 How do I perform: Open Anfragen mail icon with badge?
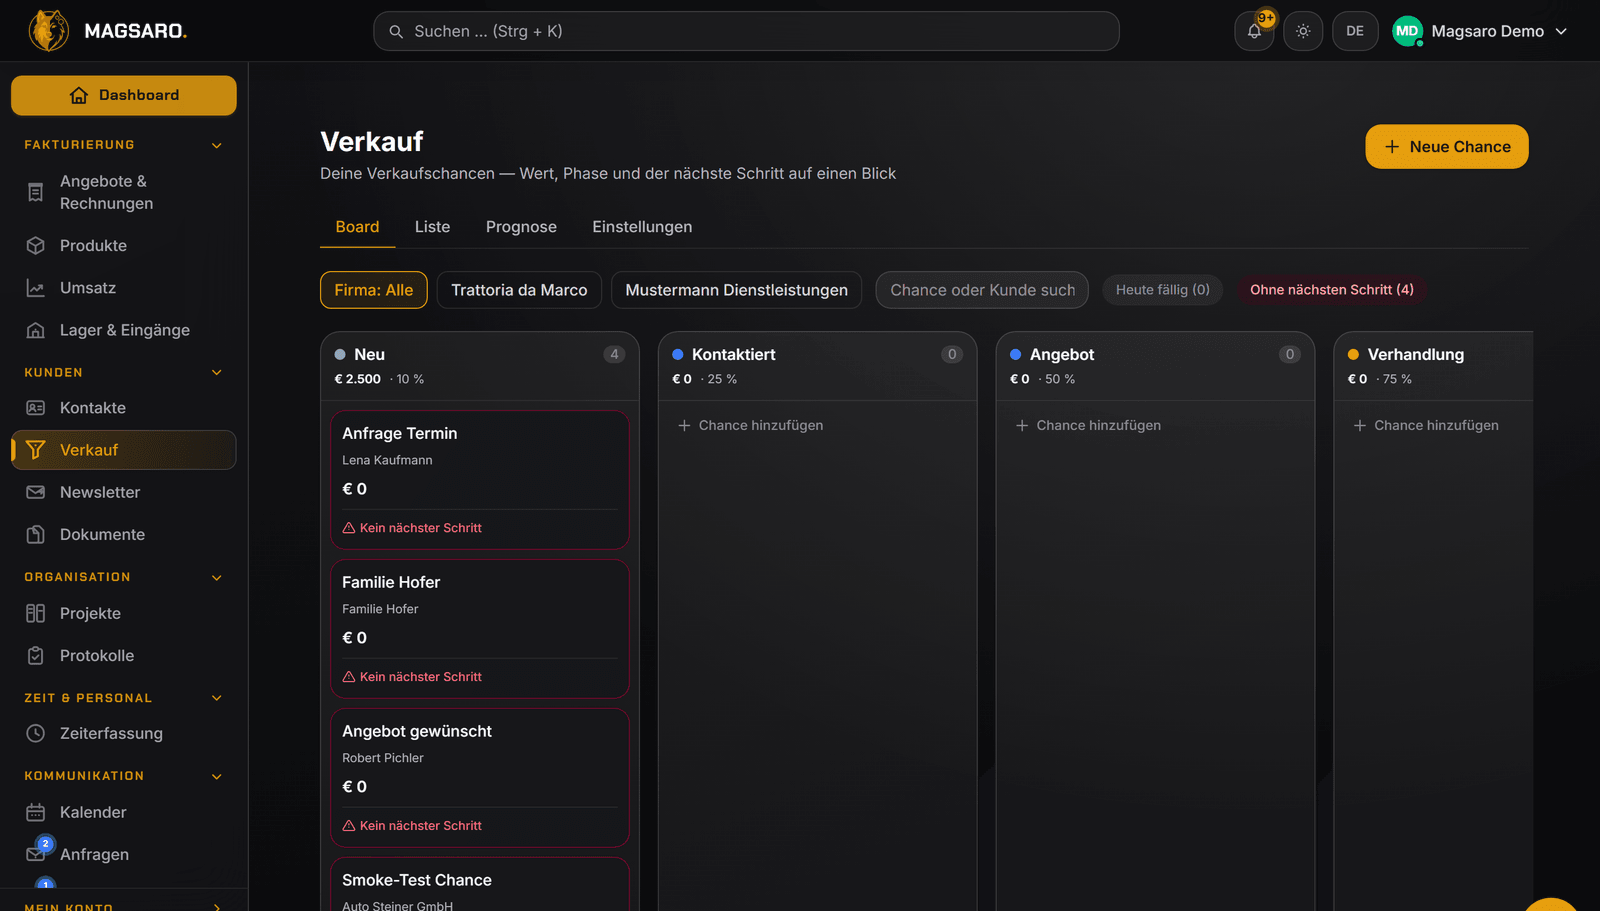(x=36, y=854)
